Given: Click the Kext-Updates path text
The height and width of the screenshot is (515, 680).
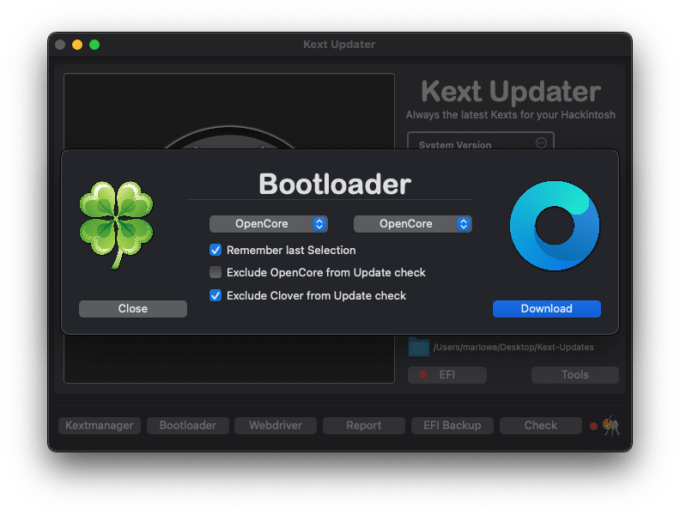Looking at the screenshot, I should click(513, 347).
